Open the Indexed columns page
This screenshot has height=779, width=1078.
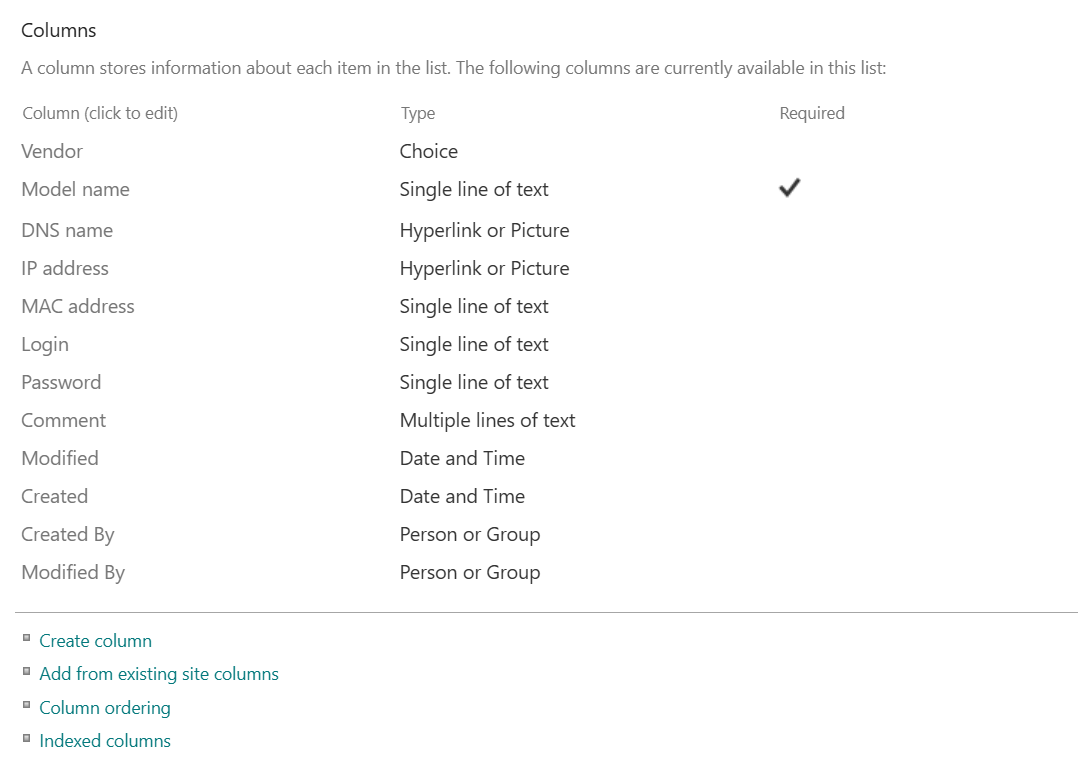[105, 741]
